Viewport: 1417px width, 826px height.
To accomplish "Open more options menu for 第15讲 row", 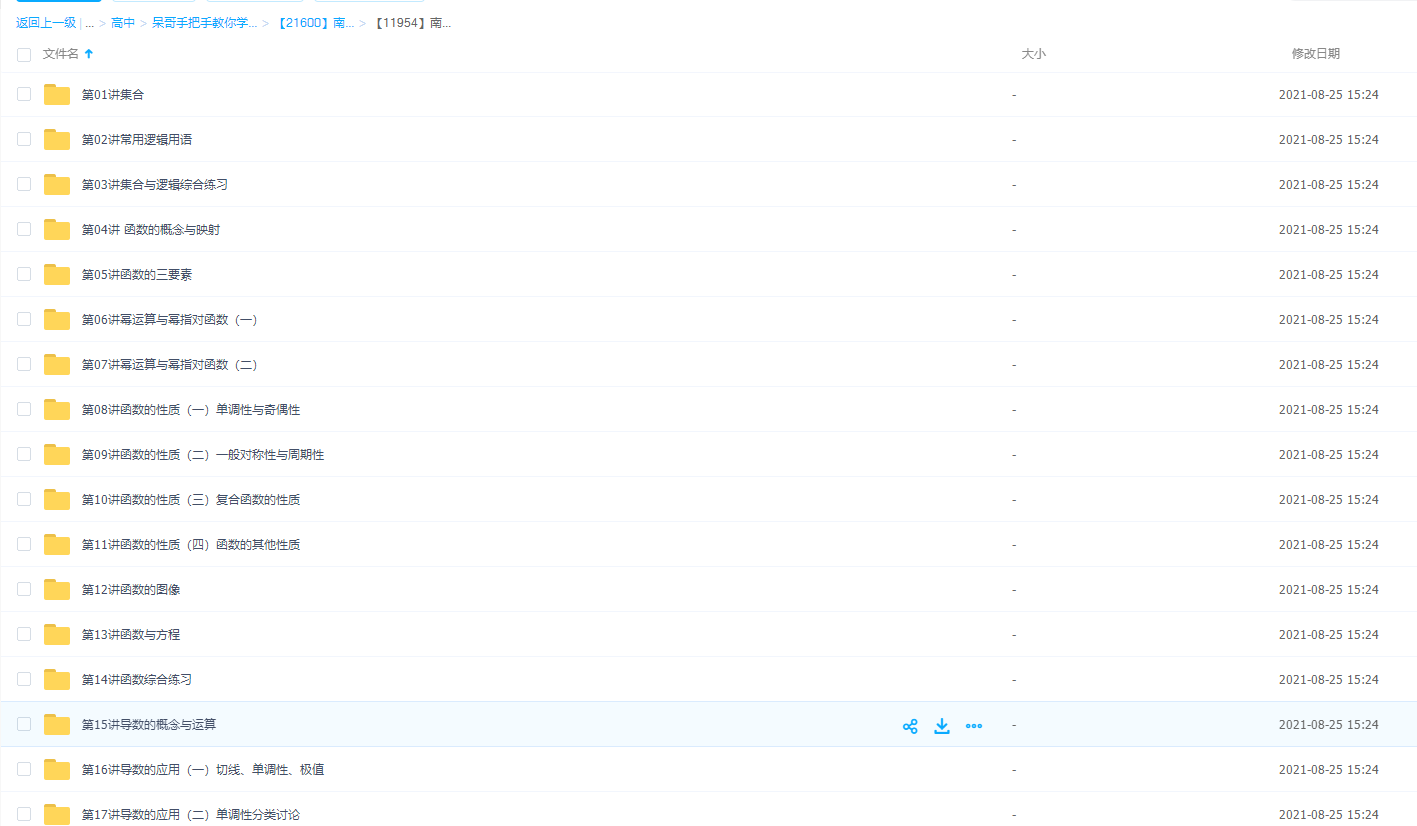I will (x=974, y=726).
